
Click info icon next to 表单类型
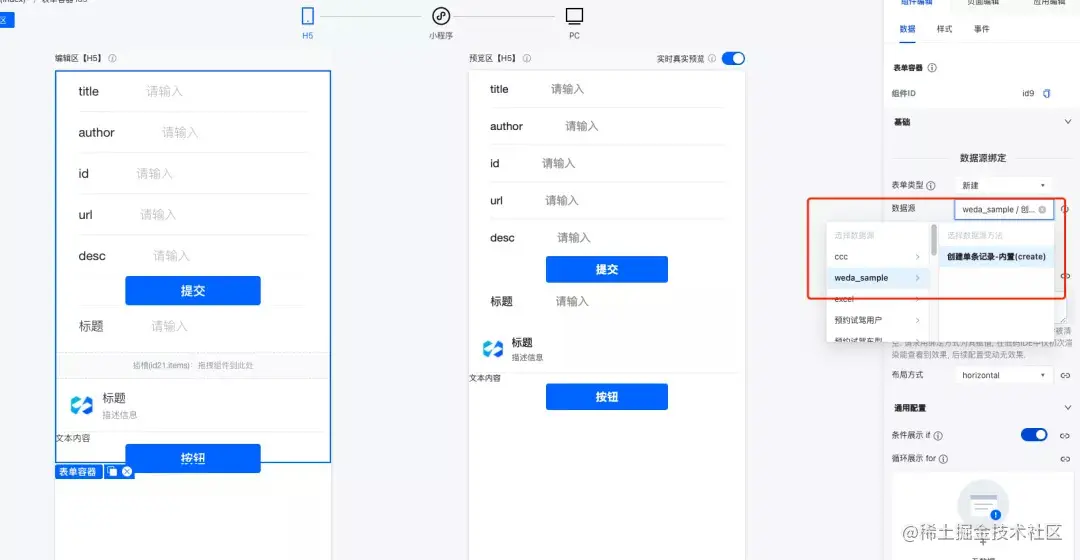click(931, 185)
